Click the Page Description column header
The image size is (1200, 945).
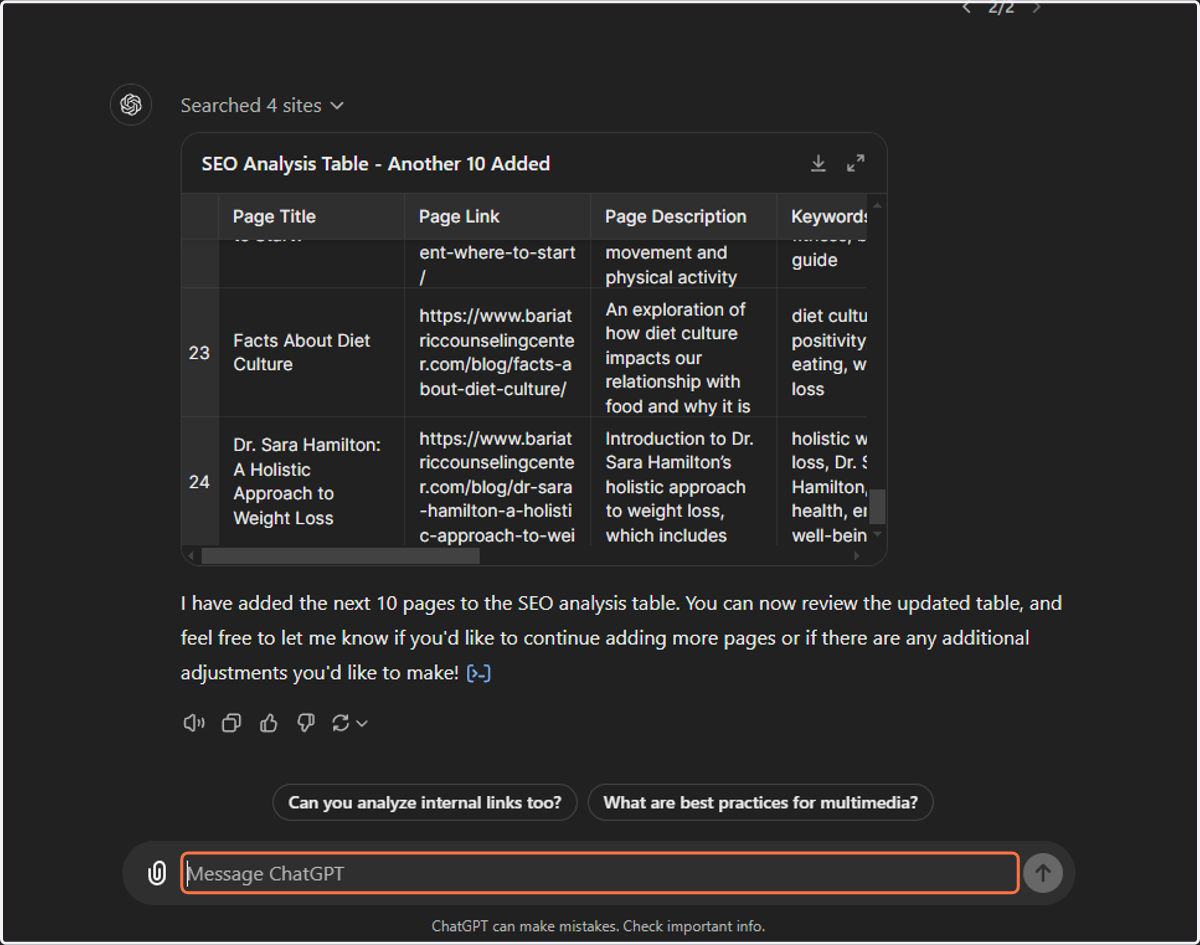coord(683,217)
